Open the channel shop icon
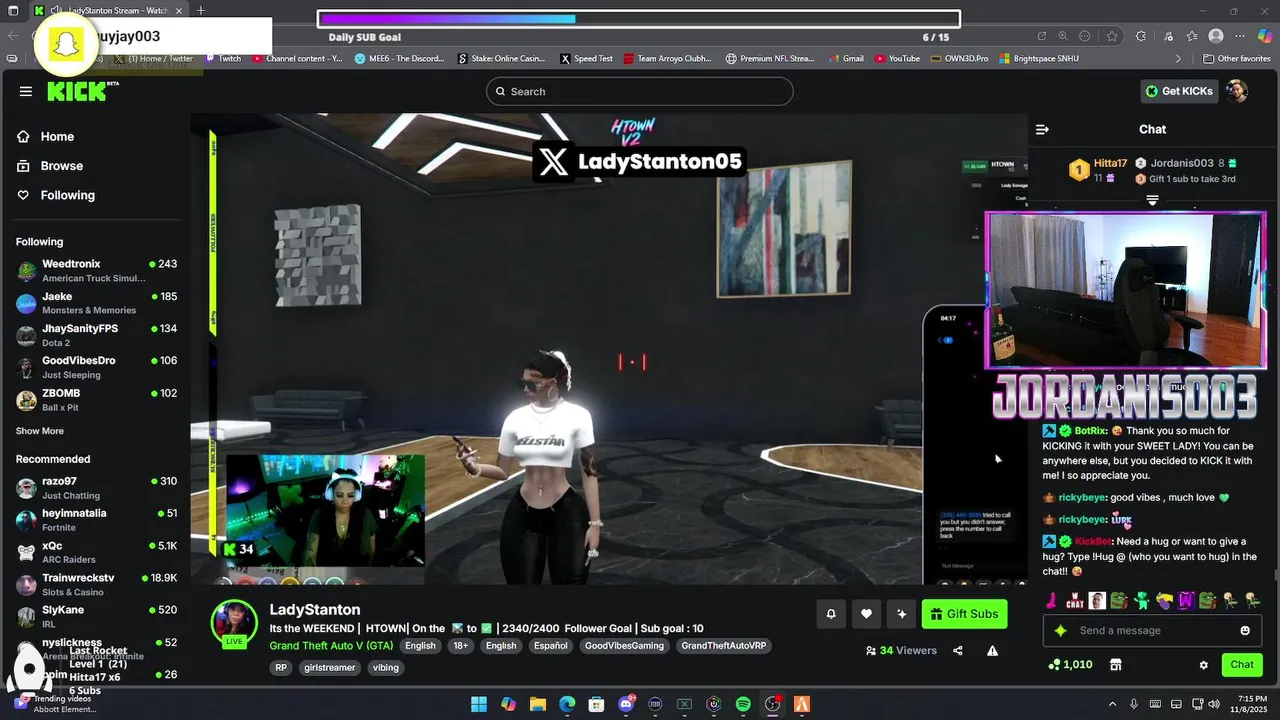The width and height of the screenshot is (1280, 720). (1116, 665)
